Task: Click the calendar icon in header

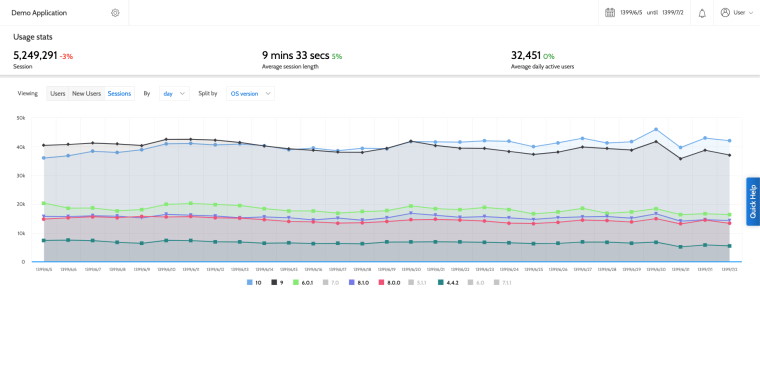Action: click(610, 13)
